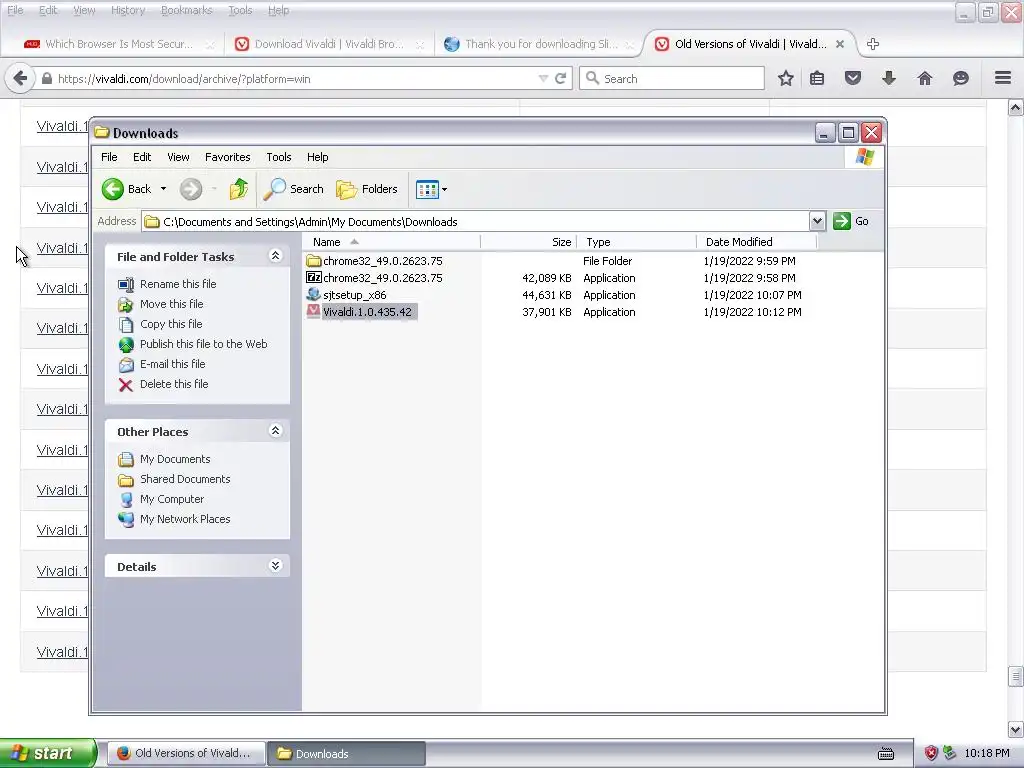
Task: Click Move this file task
Action: click(x=171, y=304)
